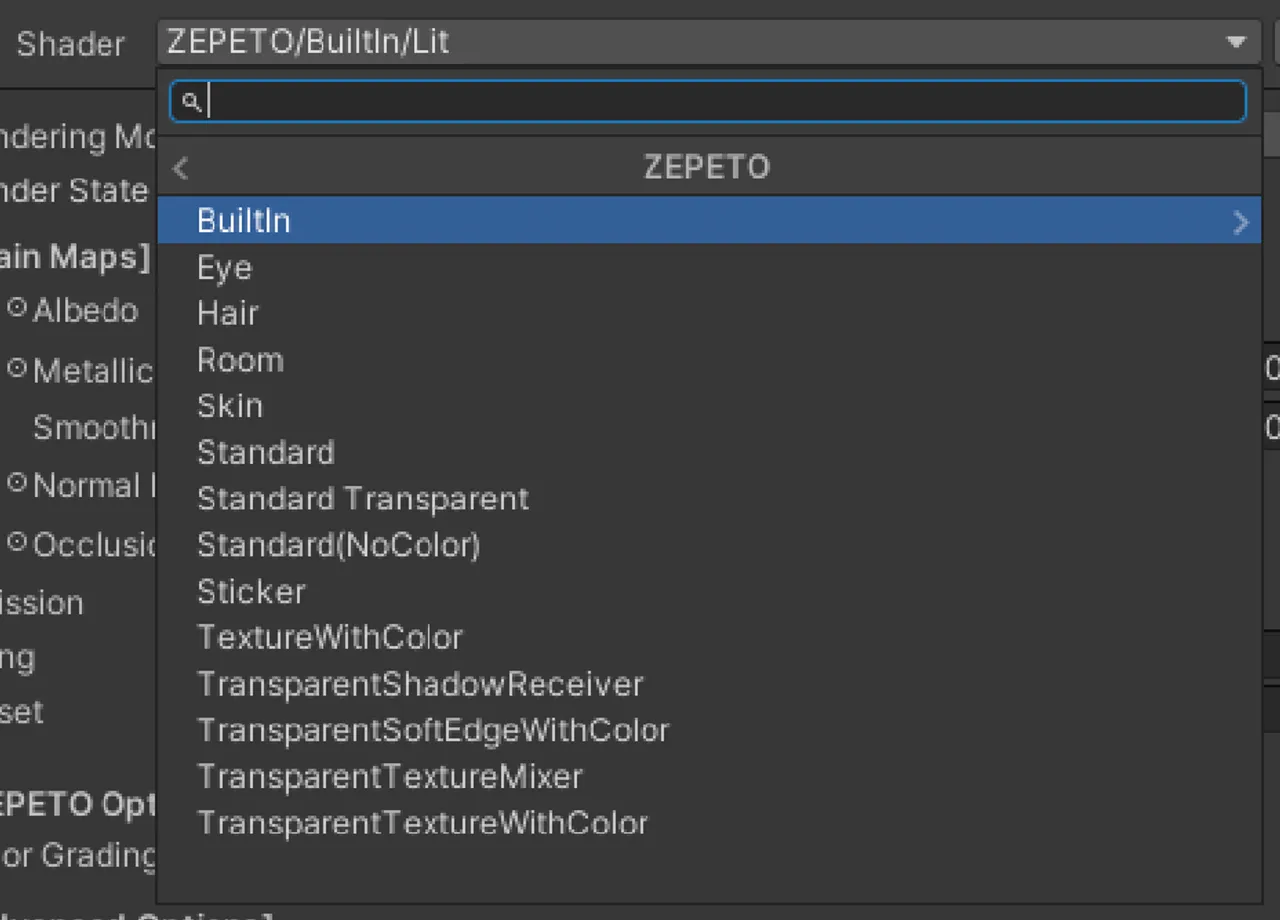
Task: Select the Skin shader
Action: pos(230,405)
